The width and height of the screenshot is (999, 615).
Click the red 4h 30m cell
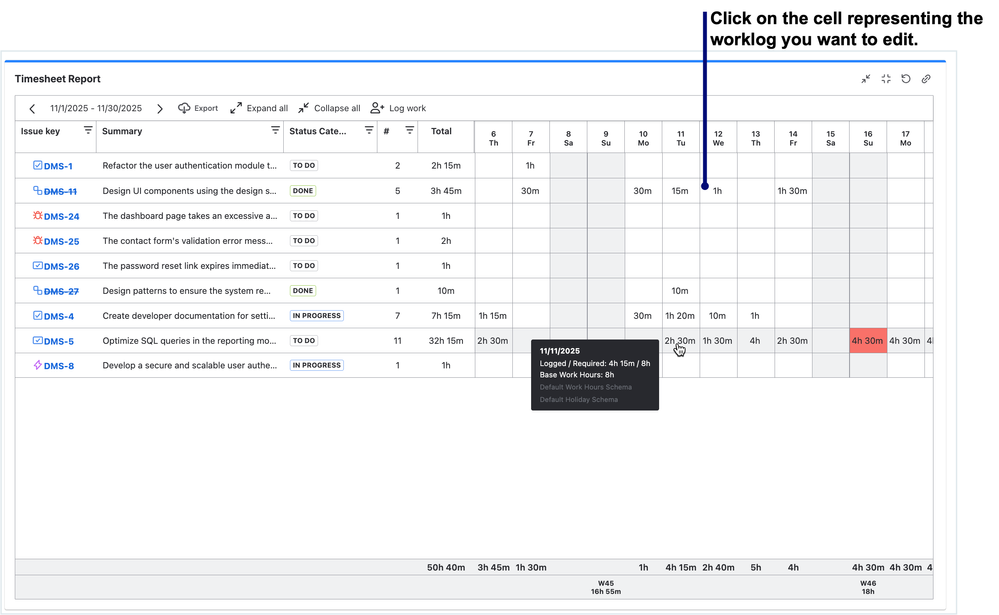tap(868, 341)
